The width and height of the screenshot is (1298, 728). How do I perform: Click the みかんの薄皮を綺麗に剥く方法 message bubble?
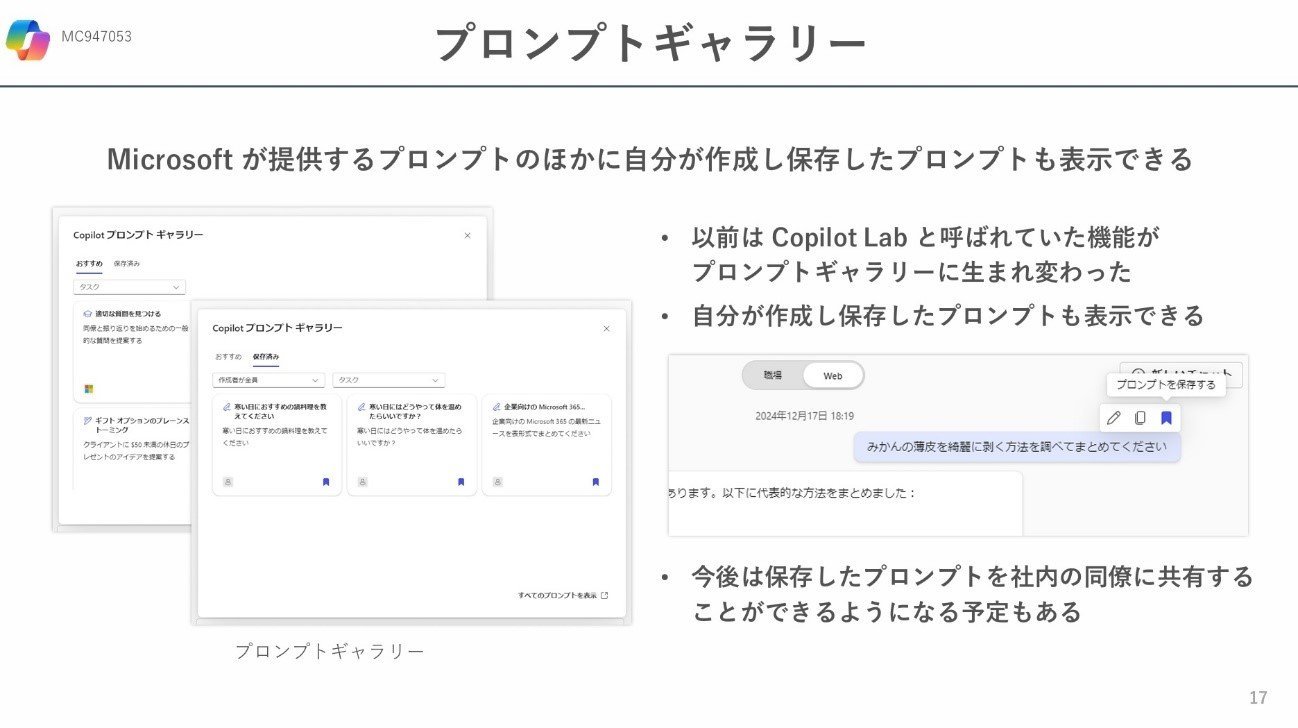click(x=1017, y=447)
